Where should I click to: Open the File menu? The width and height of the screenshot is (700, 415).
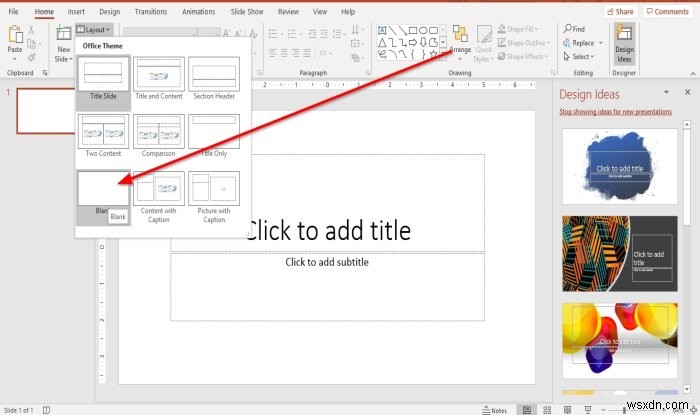(13, 12)
